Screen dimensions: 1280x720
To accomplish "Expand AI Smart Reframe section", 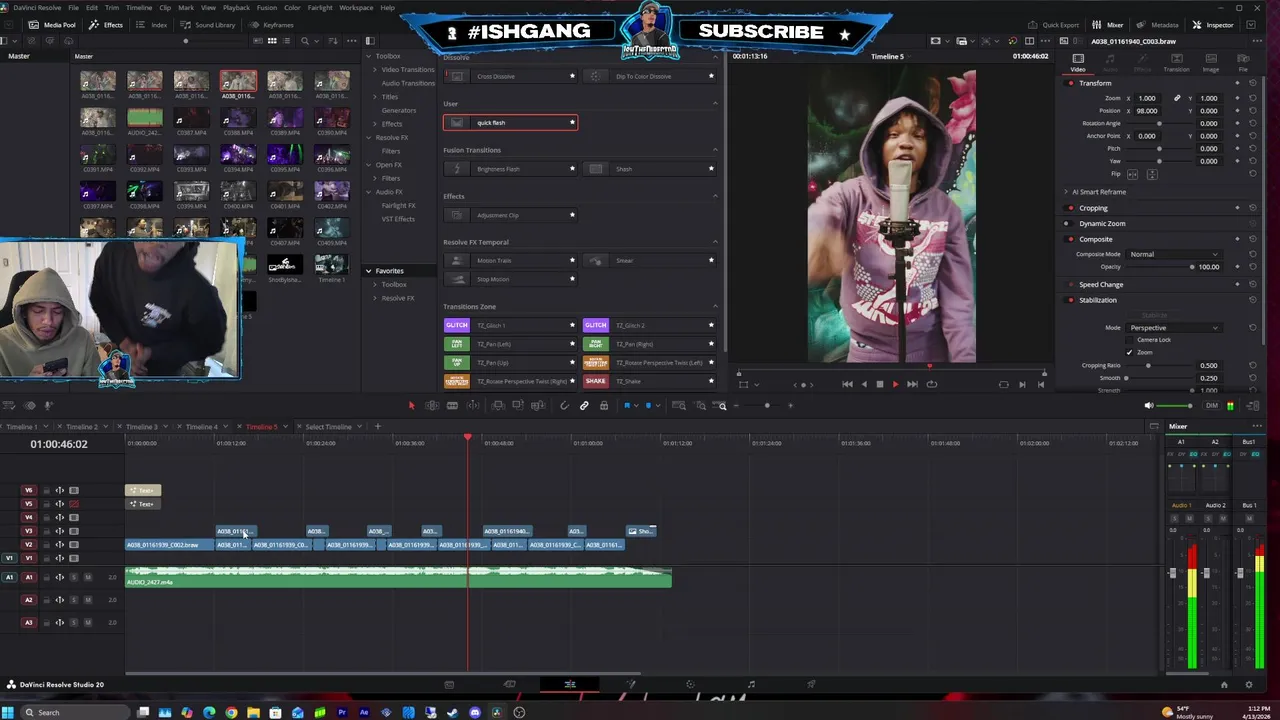I will coord(1066,192).
